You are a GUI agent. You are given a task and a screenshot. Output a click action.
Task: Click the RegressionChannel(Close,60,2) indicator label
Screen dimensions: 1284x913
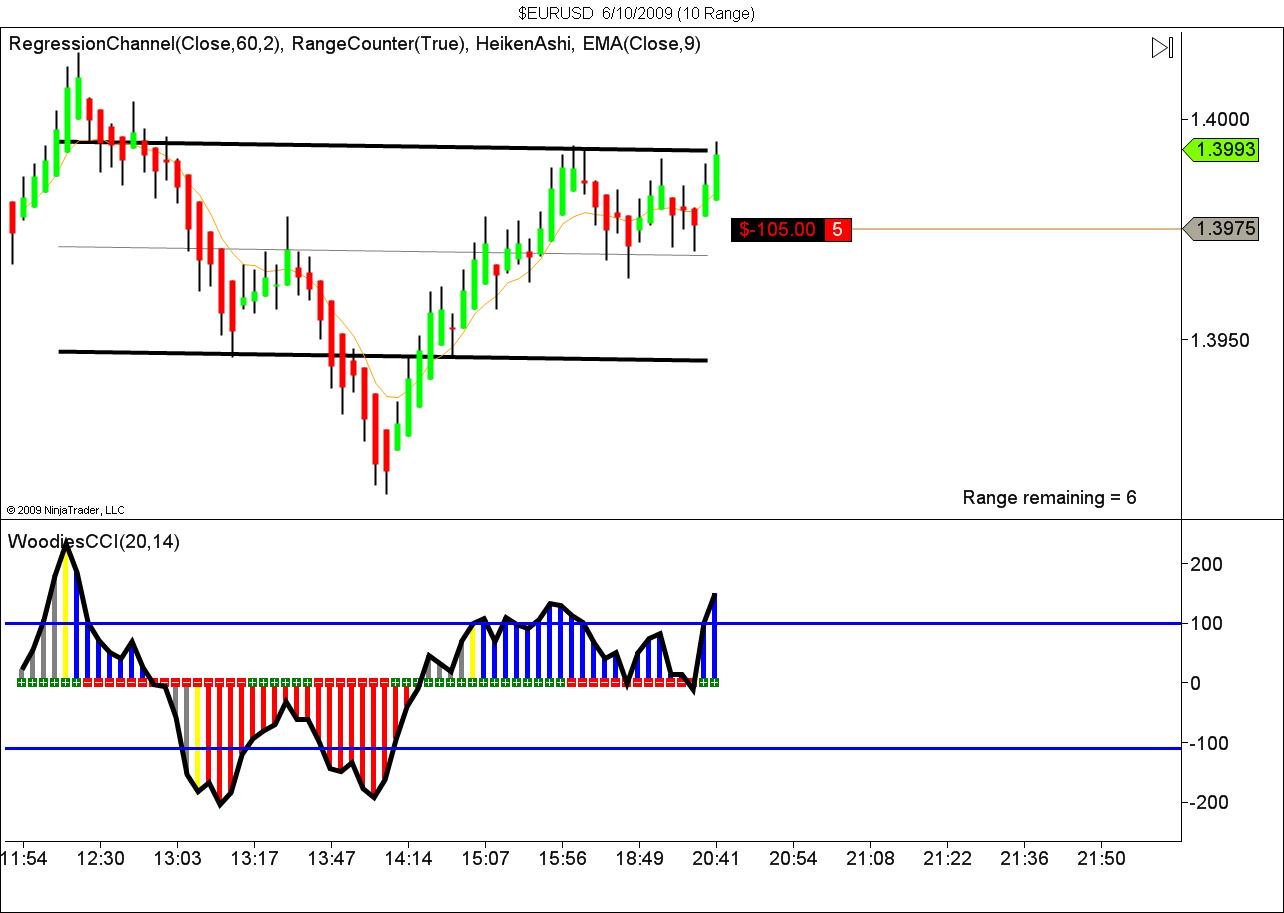click(x=146, y=43)
